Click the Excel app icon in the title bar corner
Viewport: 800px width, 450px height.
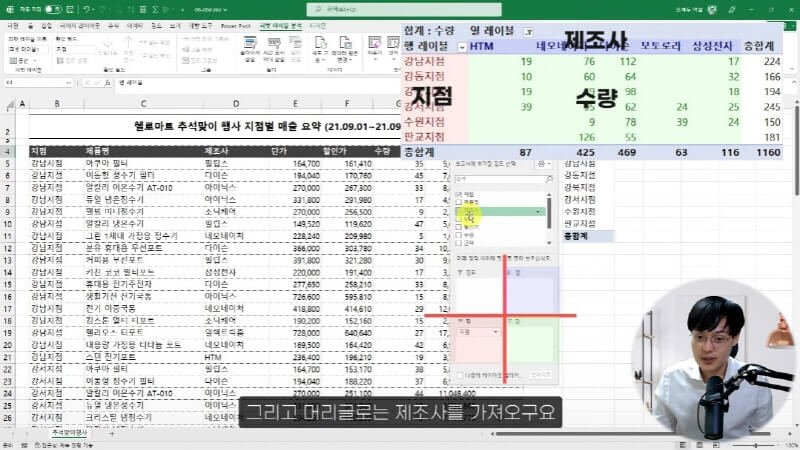coord(10,10)
